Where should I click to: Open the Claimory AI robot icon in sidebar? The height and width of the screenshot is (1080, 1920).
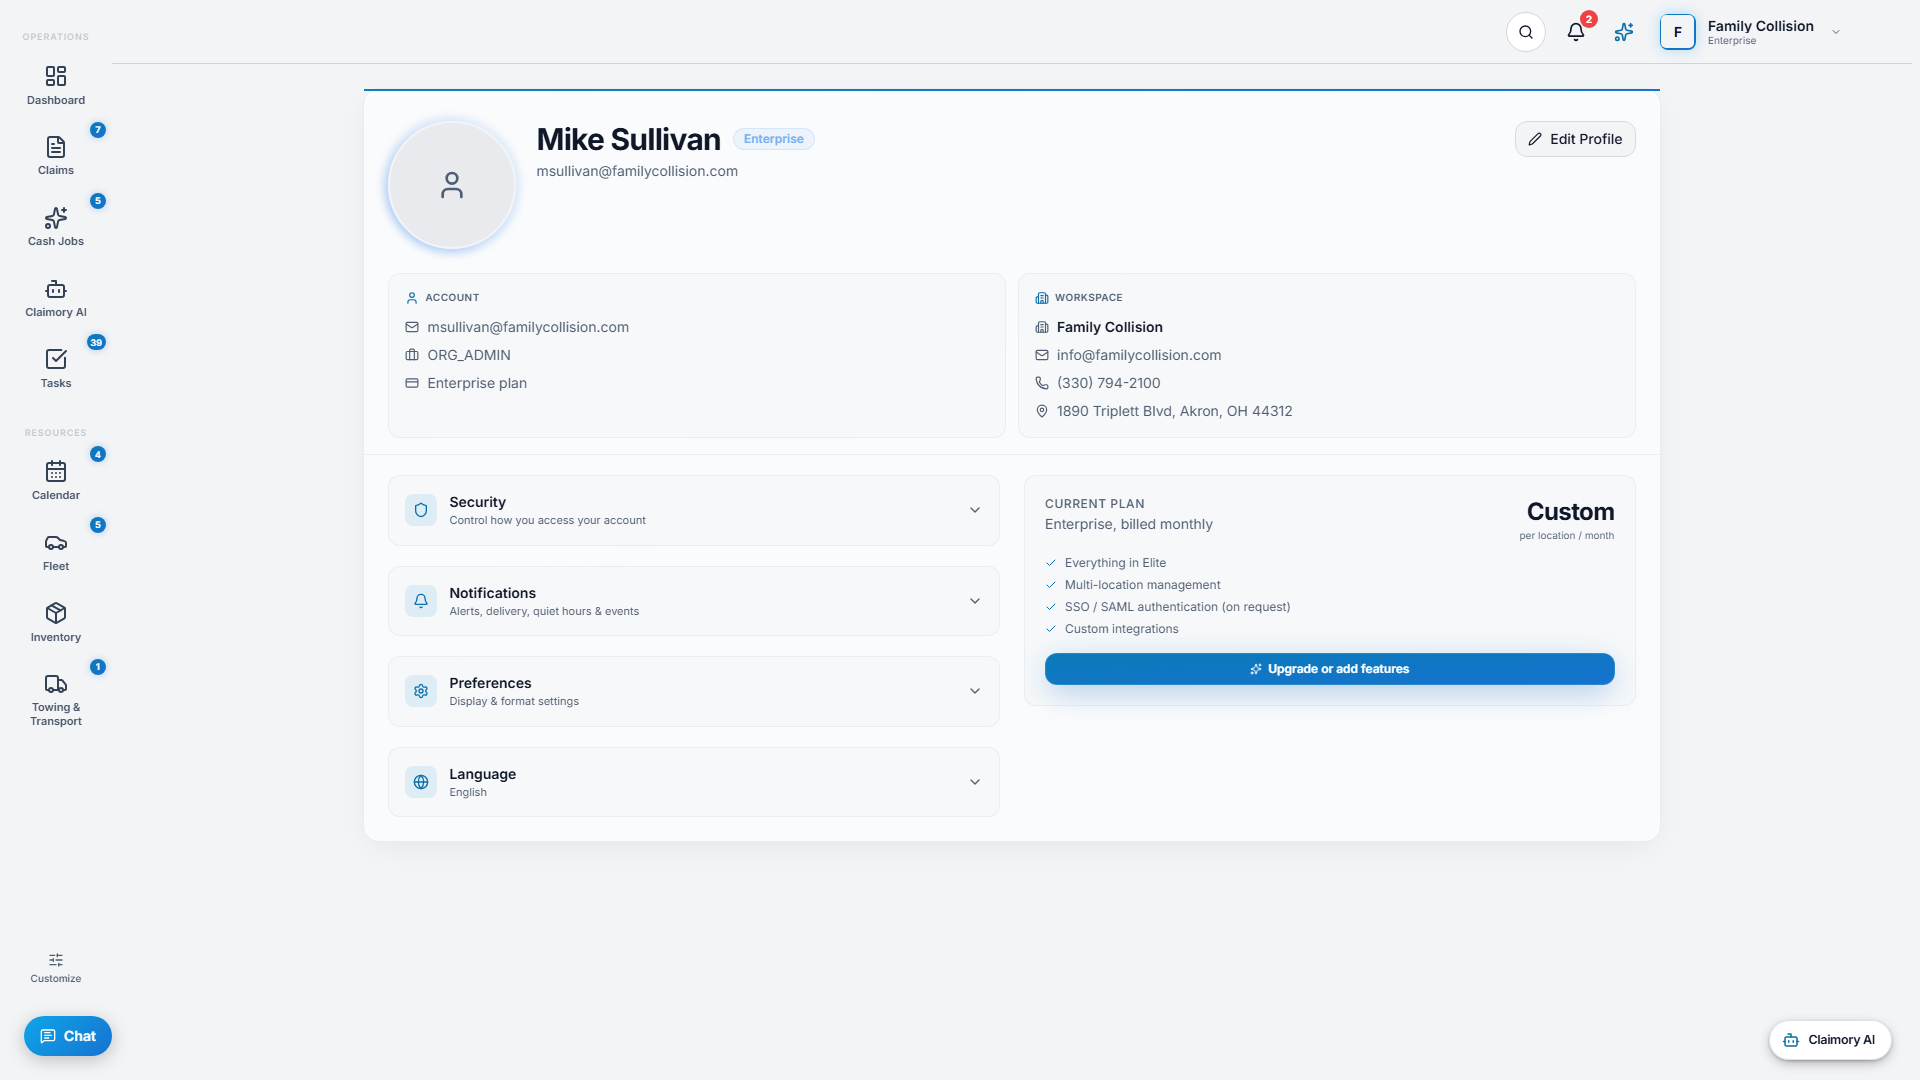pos(56,289)
